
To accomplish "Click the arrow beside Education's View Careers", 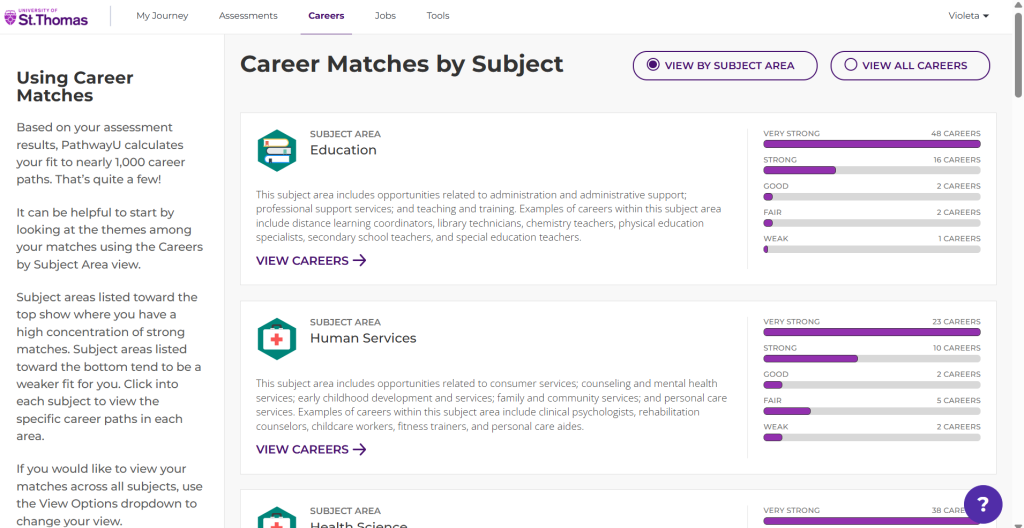I will click(x=360, y=261).
